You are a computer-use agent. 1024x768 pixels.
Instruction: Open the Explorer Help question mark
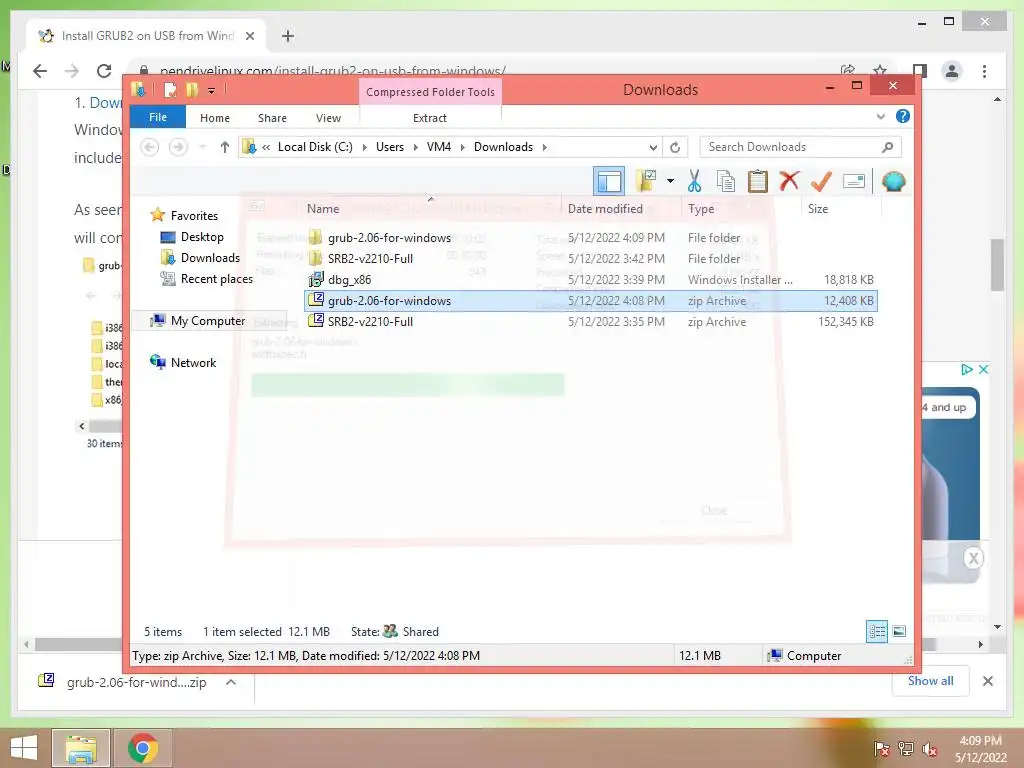coord(903,116)
